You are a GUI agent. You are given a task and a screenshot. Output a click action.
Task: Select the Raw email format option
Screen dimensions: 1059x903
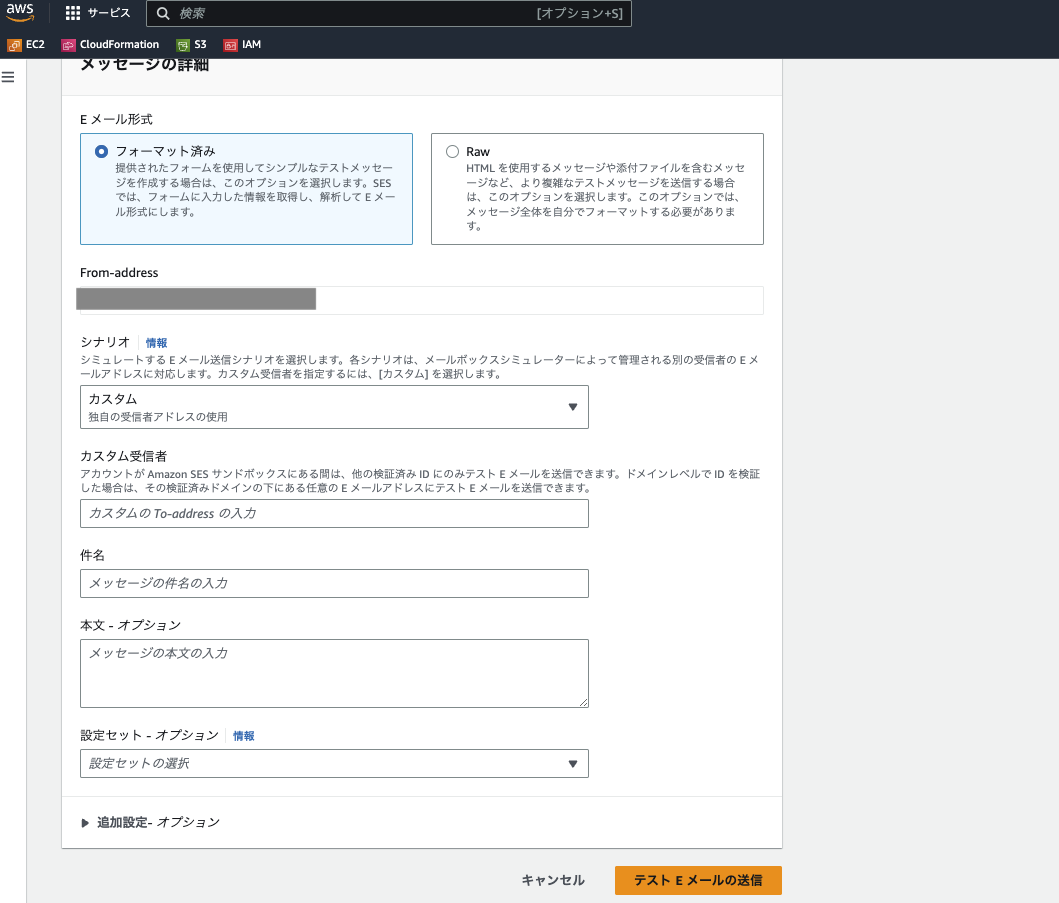[453, 151]
